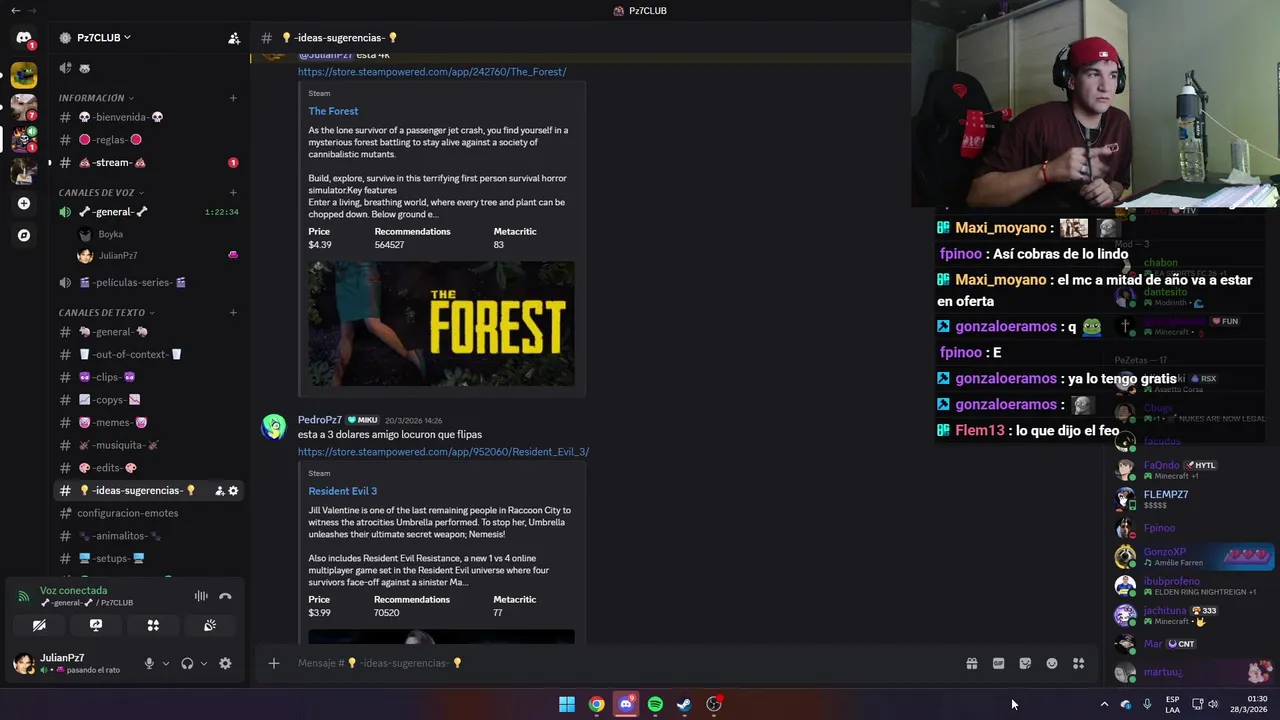Open the GIF picker icon
The image size is (1280, 720).
(998, 663)
